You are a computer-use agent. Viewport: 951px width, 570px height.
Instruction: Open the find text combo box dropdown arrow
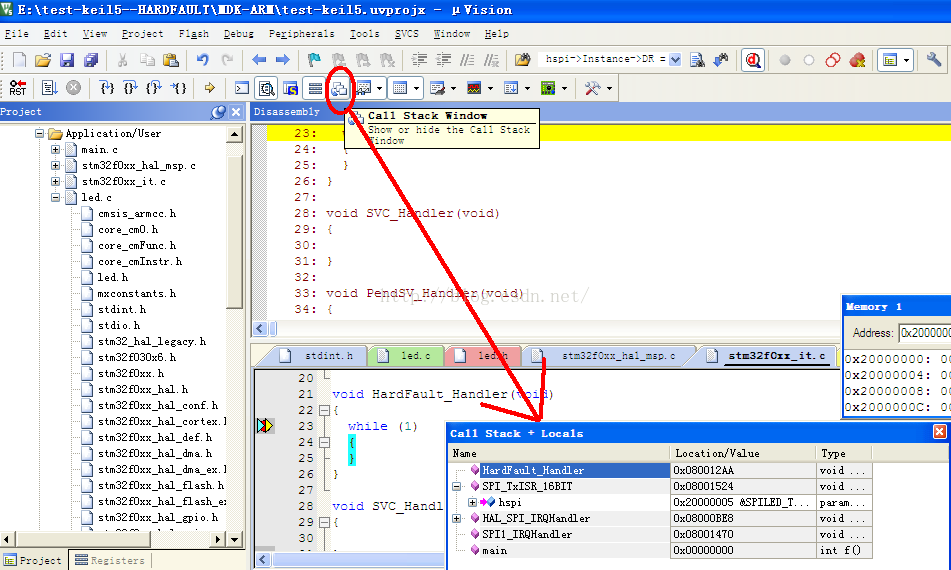(675, 59)
